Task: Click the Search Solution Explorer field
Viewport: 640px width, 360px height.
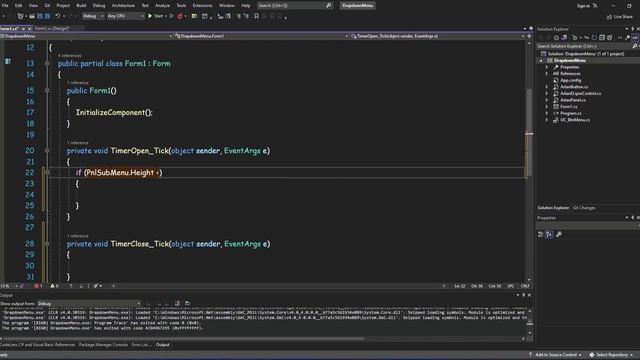Action: [587, 46]
